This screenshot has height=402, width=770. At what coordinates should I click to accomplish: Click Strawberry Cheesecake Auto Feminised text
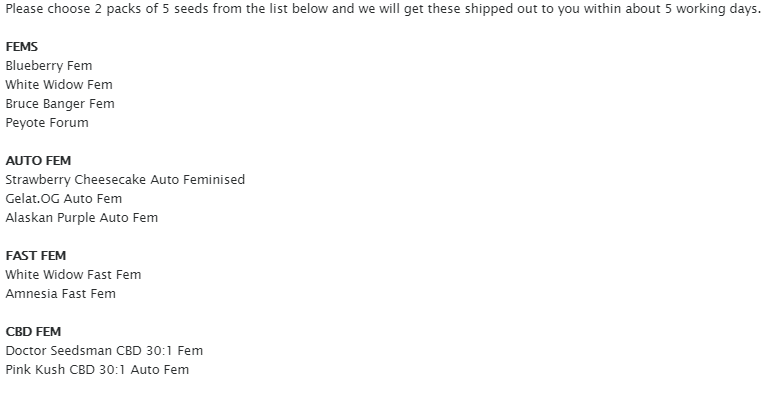125,180
